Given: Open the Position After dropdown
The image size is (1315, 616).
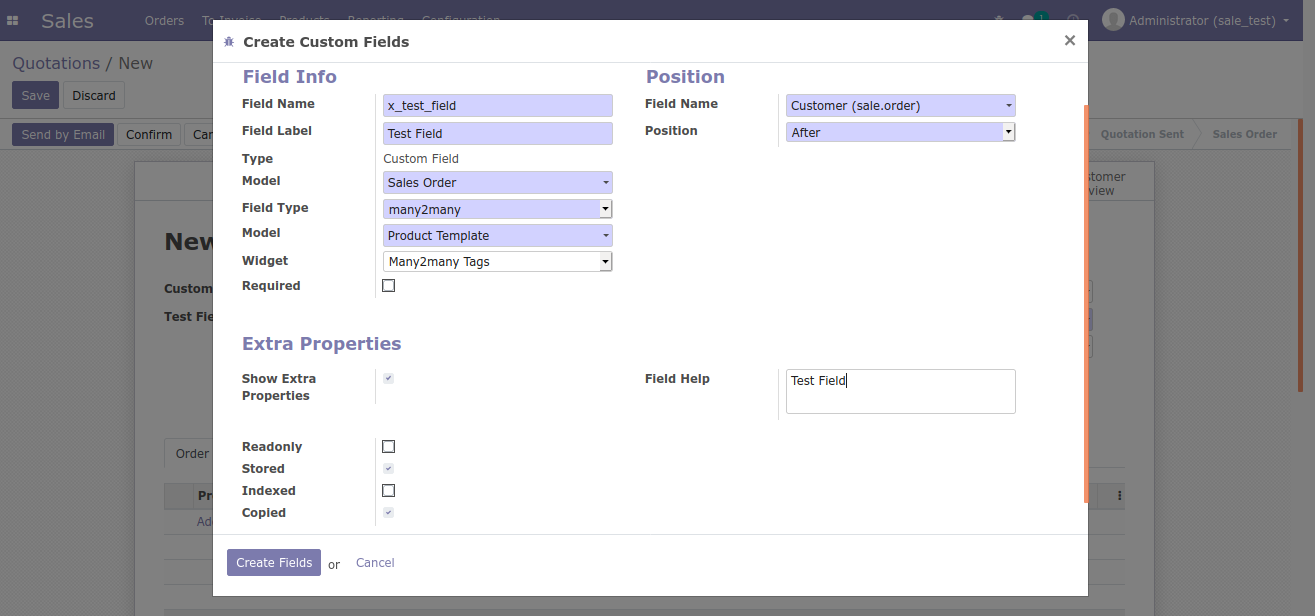Looking at the screenshot, I should [x=900, y=132].
